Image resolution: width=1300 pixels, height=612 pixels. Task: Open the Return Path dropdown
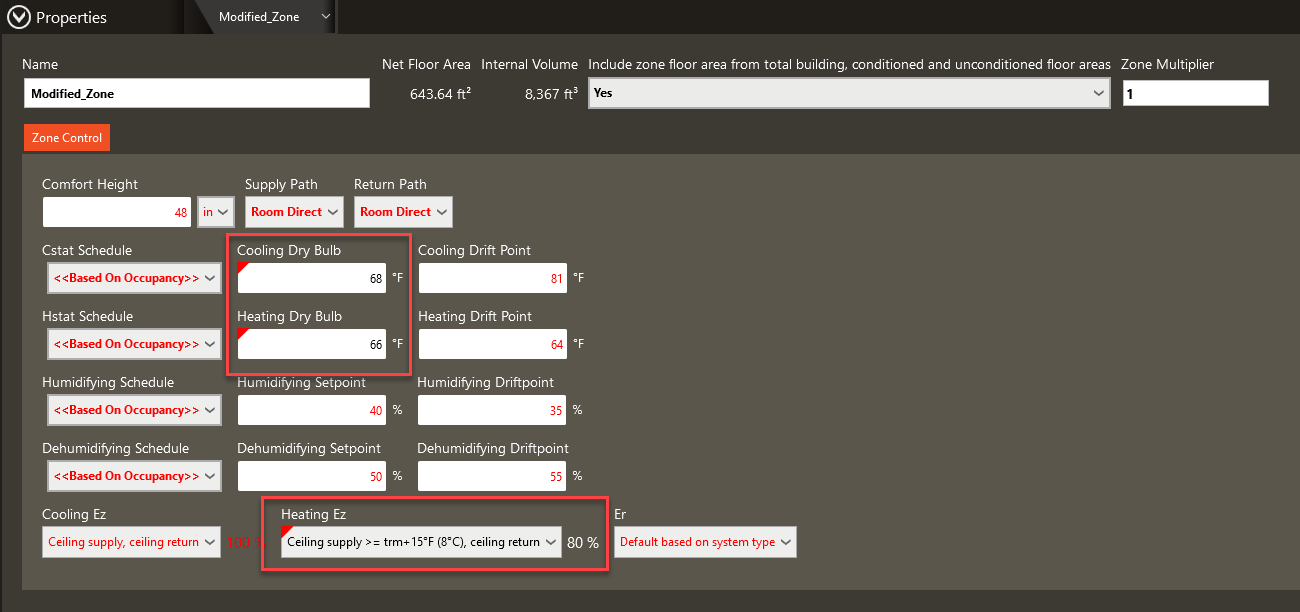click(x=403, y=212)
